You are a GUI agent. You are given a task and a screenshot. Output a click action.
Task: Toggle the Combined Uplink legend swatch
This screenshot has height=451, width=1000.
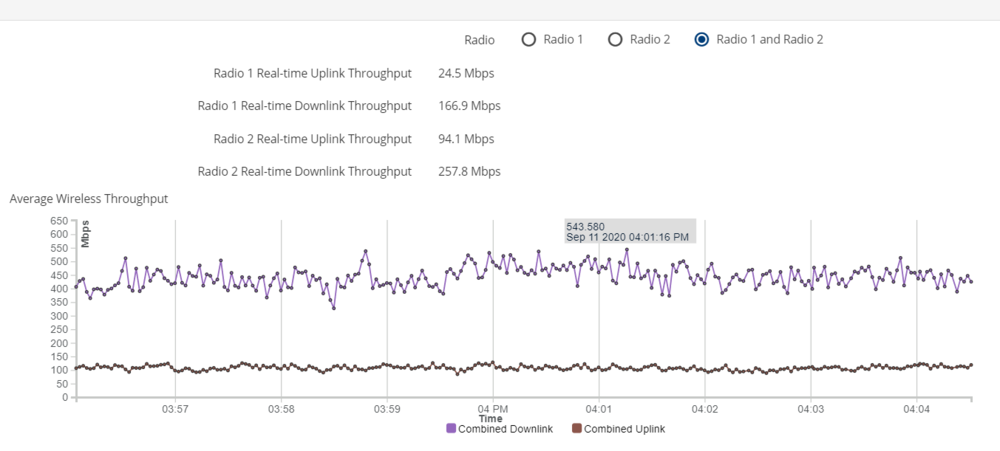[x=577, y=429]
